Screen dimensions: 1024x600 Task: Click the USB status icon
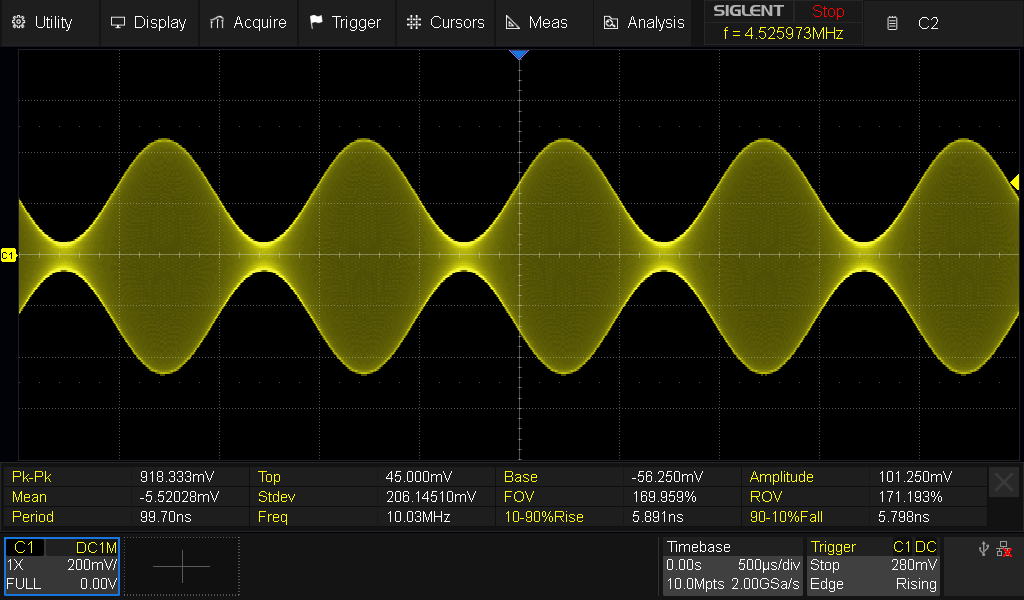984,549
